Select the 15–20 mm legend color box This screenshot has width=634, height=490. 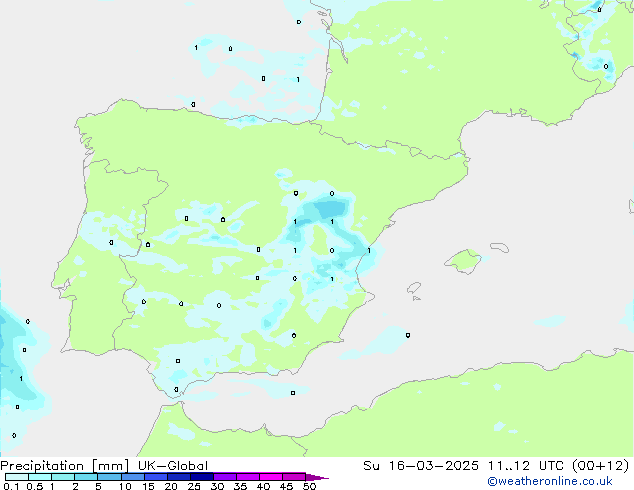coord(155,477)
